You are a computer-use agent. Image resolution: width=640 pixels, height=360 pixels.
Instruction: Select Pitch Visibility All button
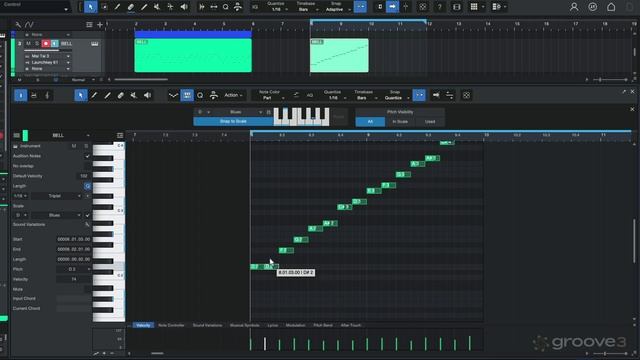tap(370, 122)
